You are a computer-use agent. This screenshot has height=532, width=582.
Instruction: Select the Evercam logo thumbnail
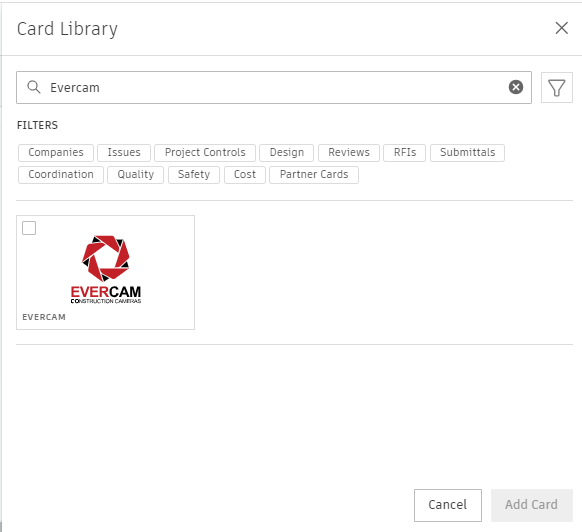coord(106,269)
